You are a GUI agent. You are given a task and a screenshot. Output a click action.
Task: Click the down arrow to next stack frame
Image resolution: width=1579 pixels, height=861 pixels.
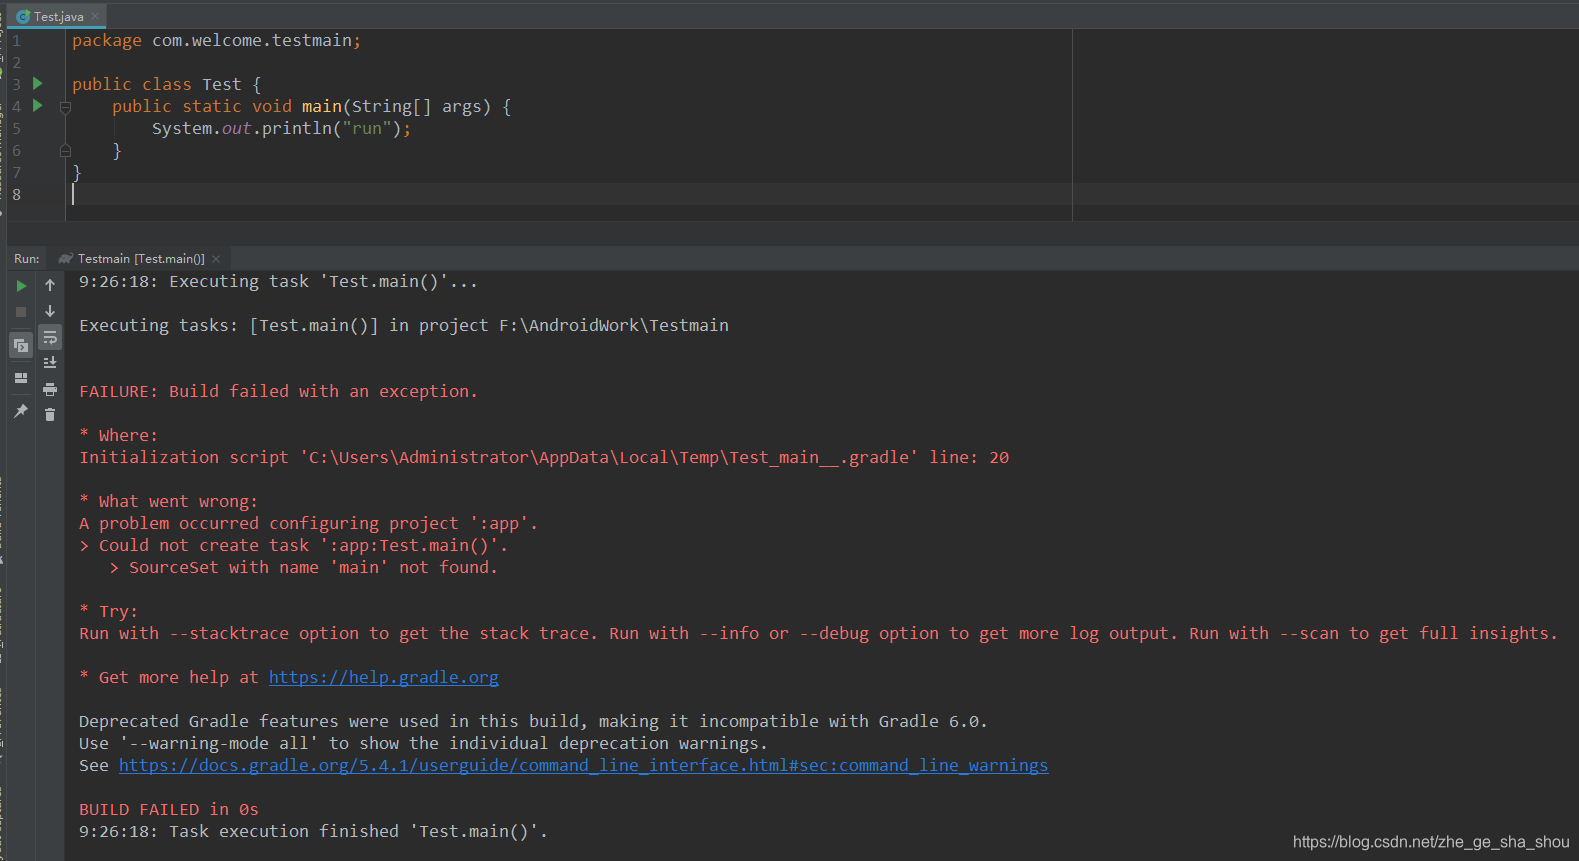[x=50, y=311]
